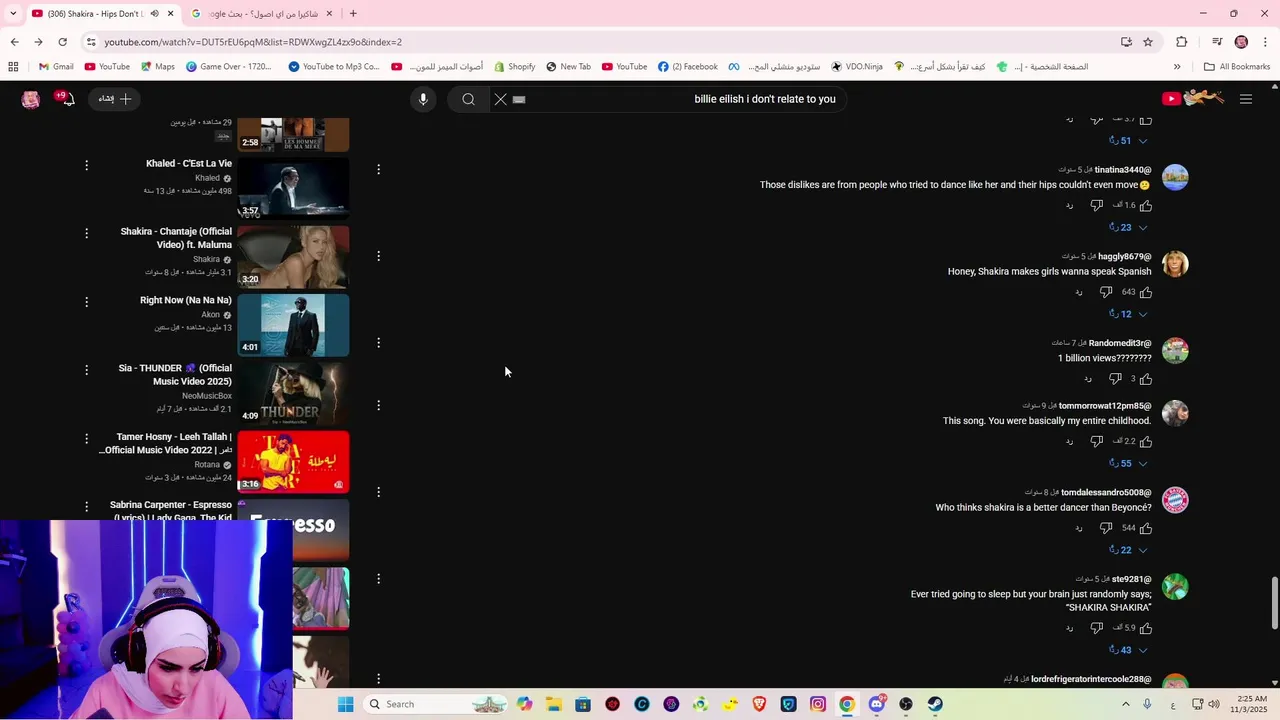This screenshot has width=1280, height=720.
Task: Click the page vertical scrollbar thumb
Action: click(1274, 604)
